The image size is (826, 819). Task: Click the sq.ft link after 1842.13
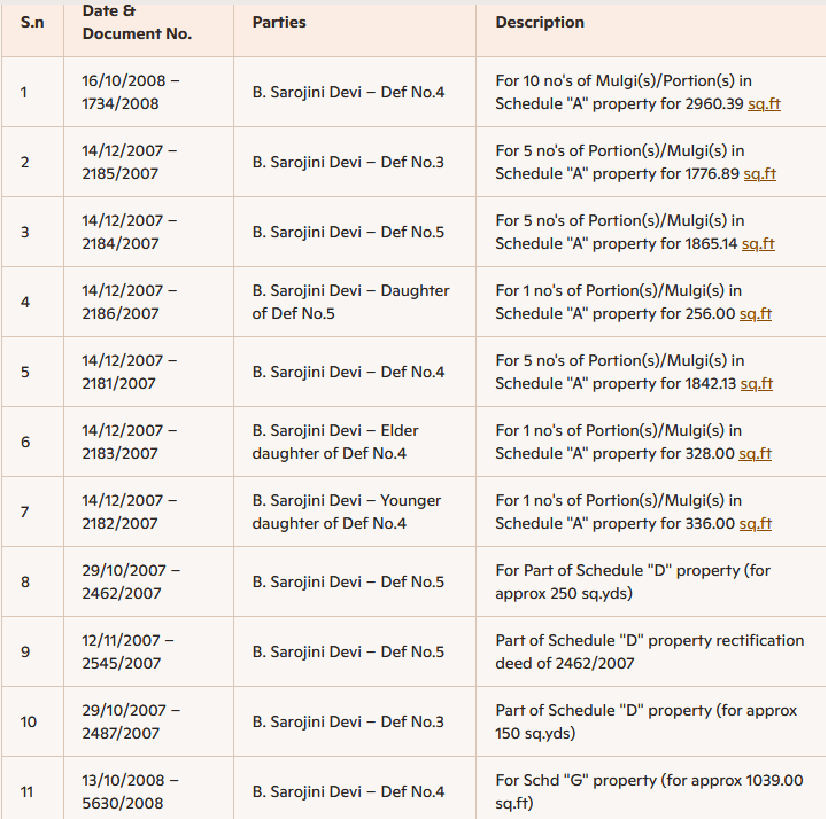[757, 384]
